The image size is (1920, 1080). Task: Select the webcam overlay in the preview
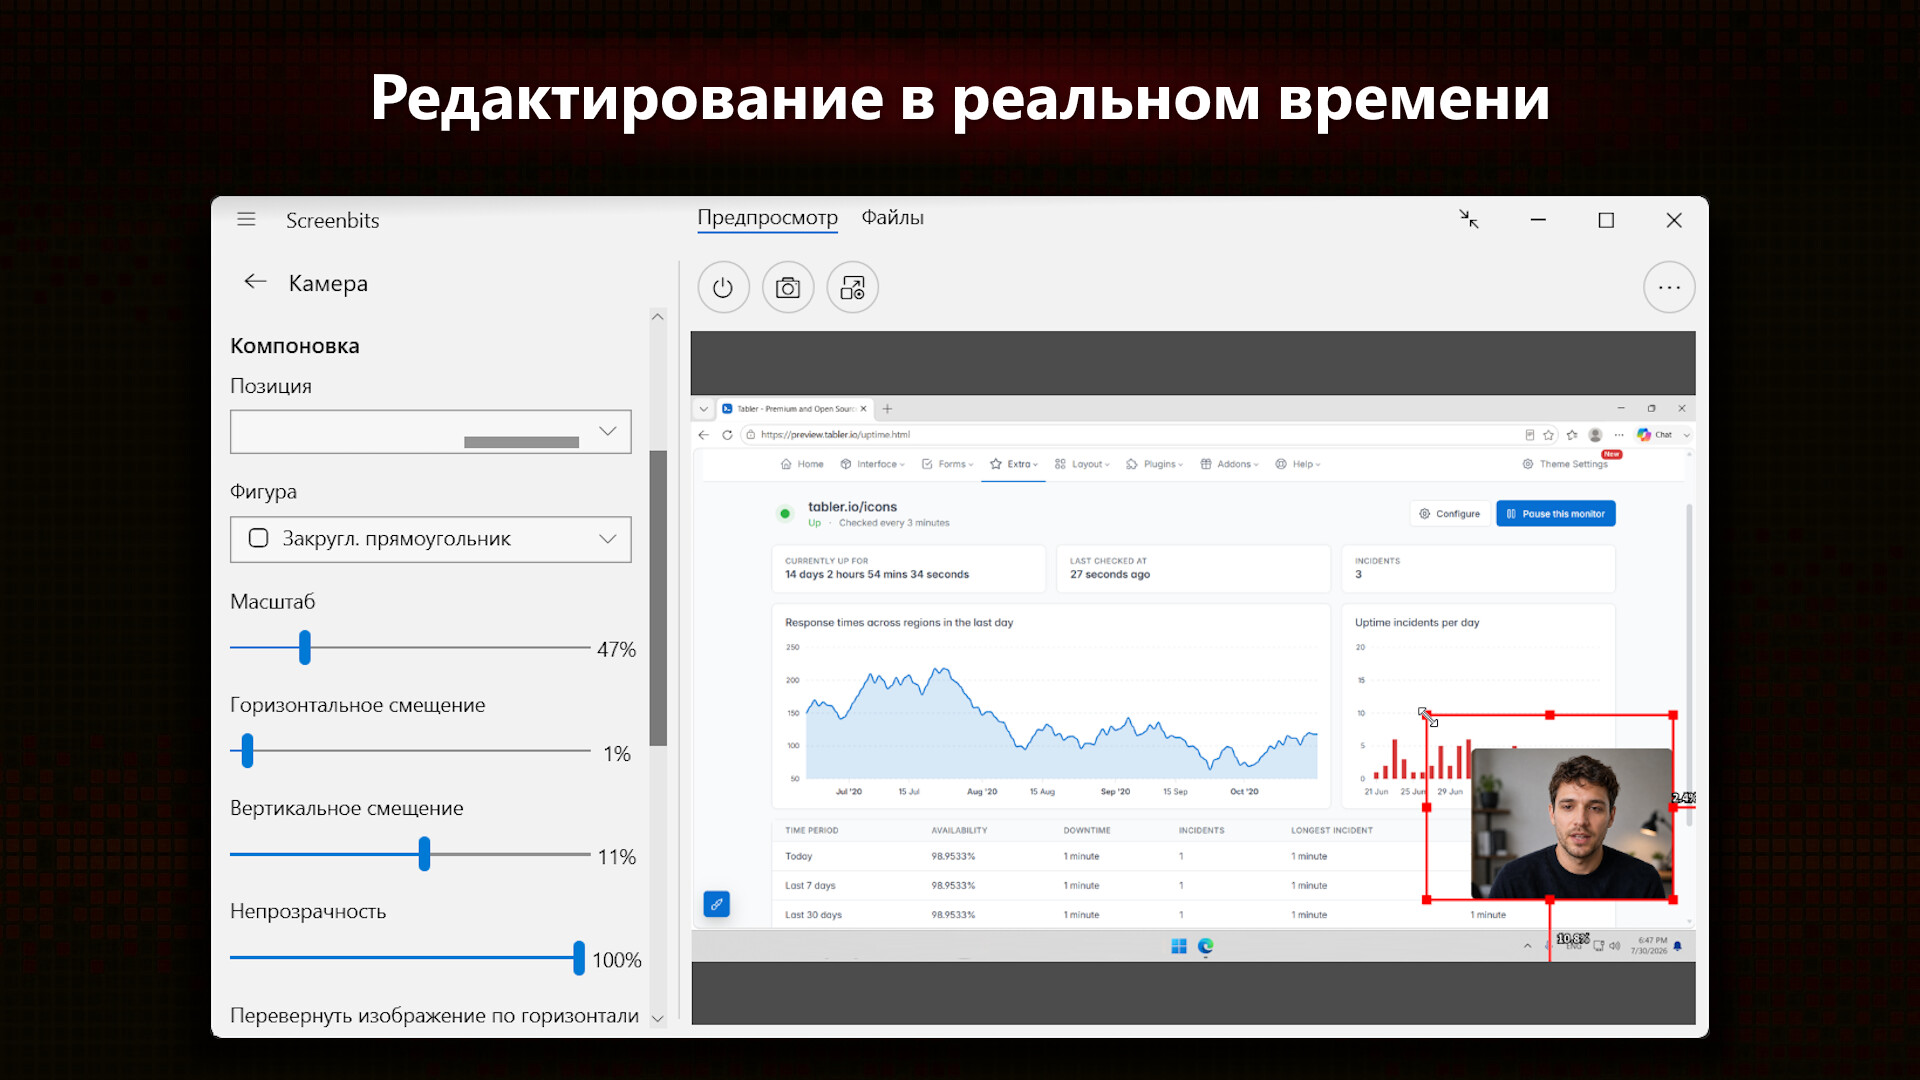click(1571, 823)
